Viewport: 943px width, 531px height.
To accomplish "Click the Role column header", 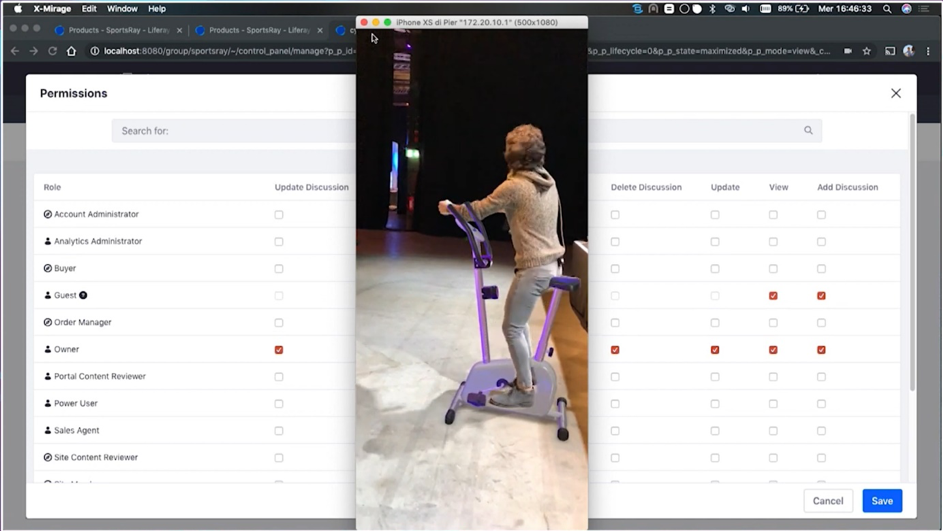I will pyautogui.click(x=52, y=187).
